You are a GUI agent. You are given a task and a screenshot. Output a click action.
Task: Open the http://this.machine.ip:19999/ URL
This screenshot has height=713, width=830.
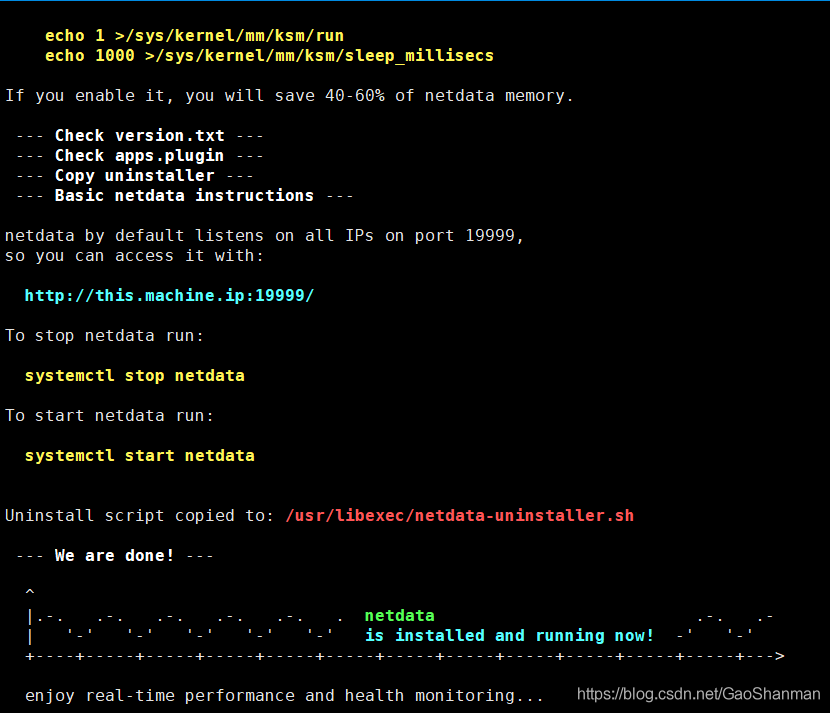[x=169, y=295]
